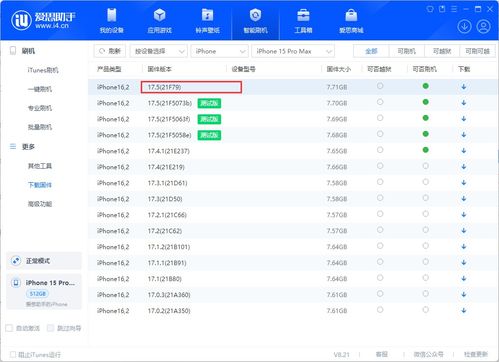Expand the iPhone product type dropdown
The width and height of the screenshot is (499, 362).
pyautogui.click(x=220, y=51)
